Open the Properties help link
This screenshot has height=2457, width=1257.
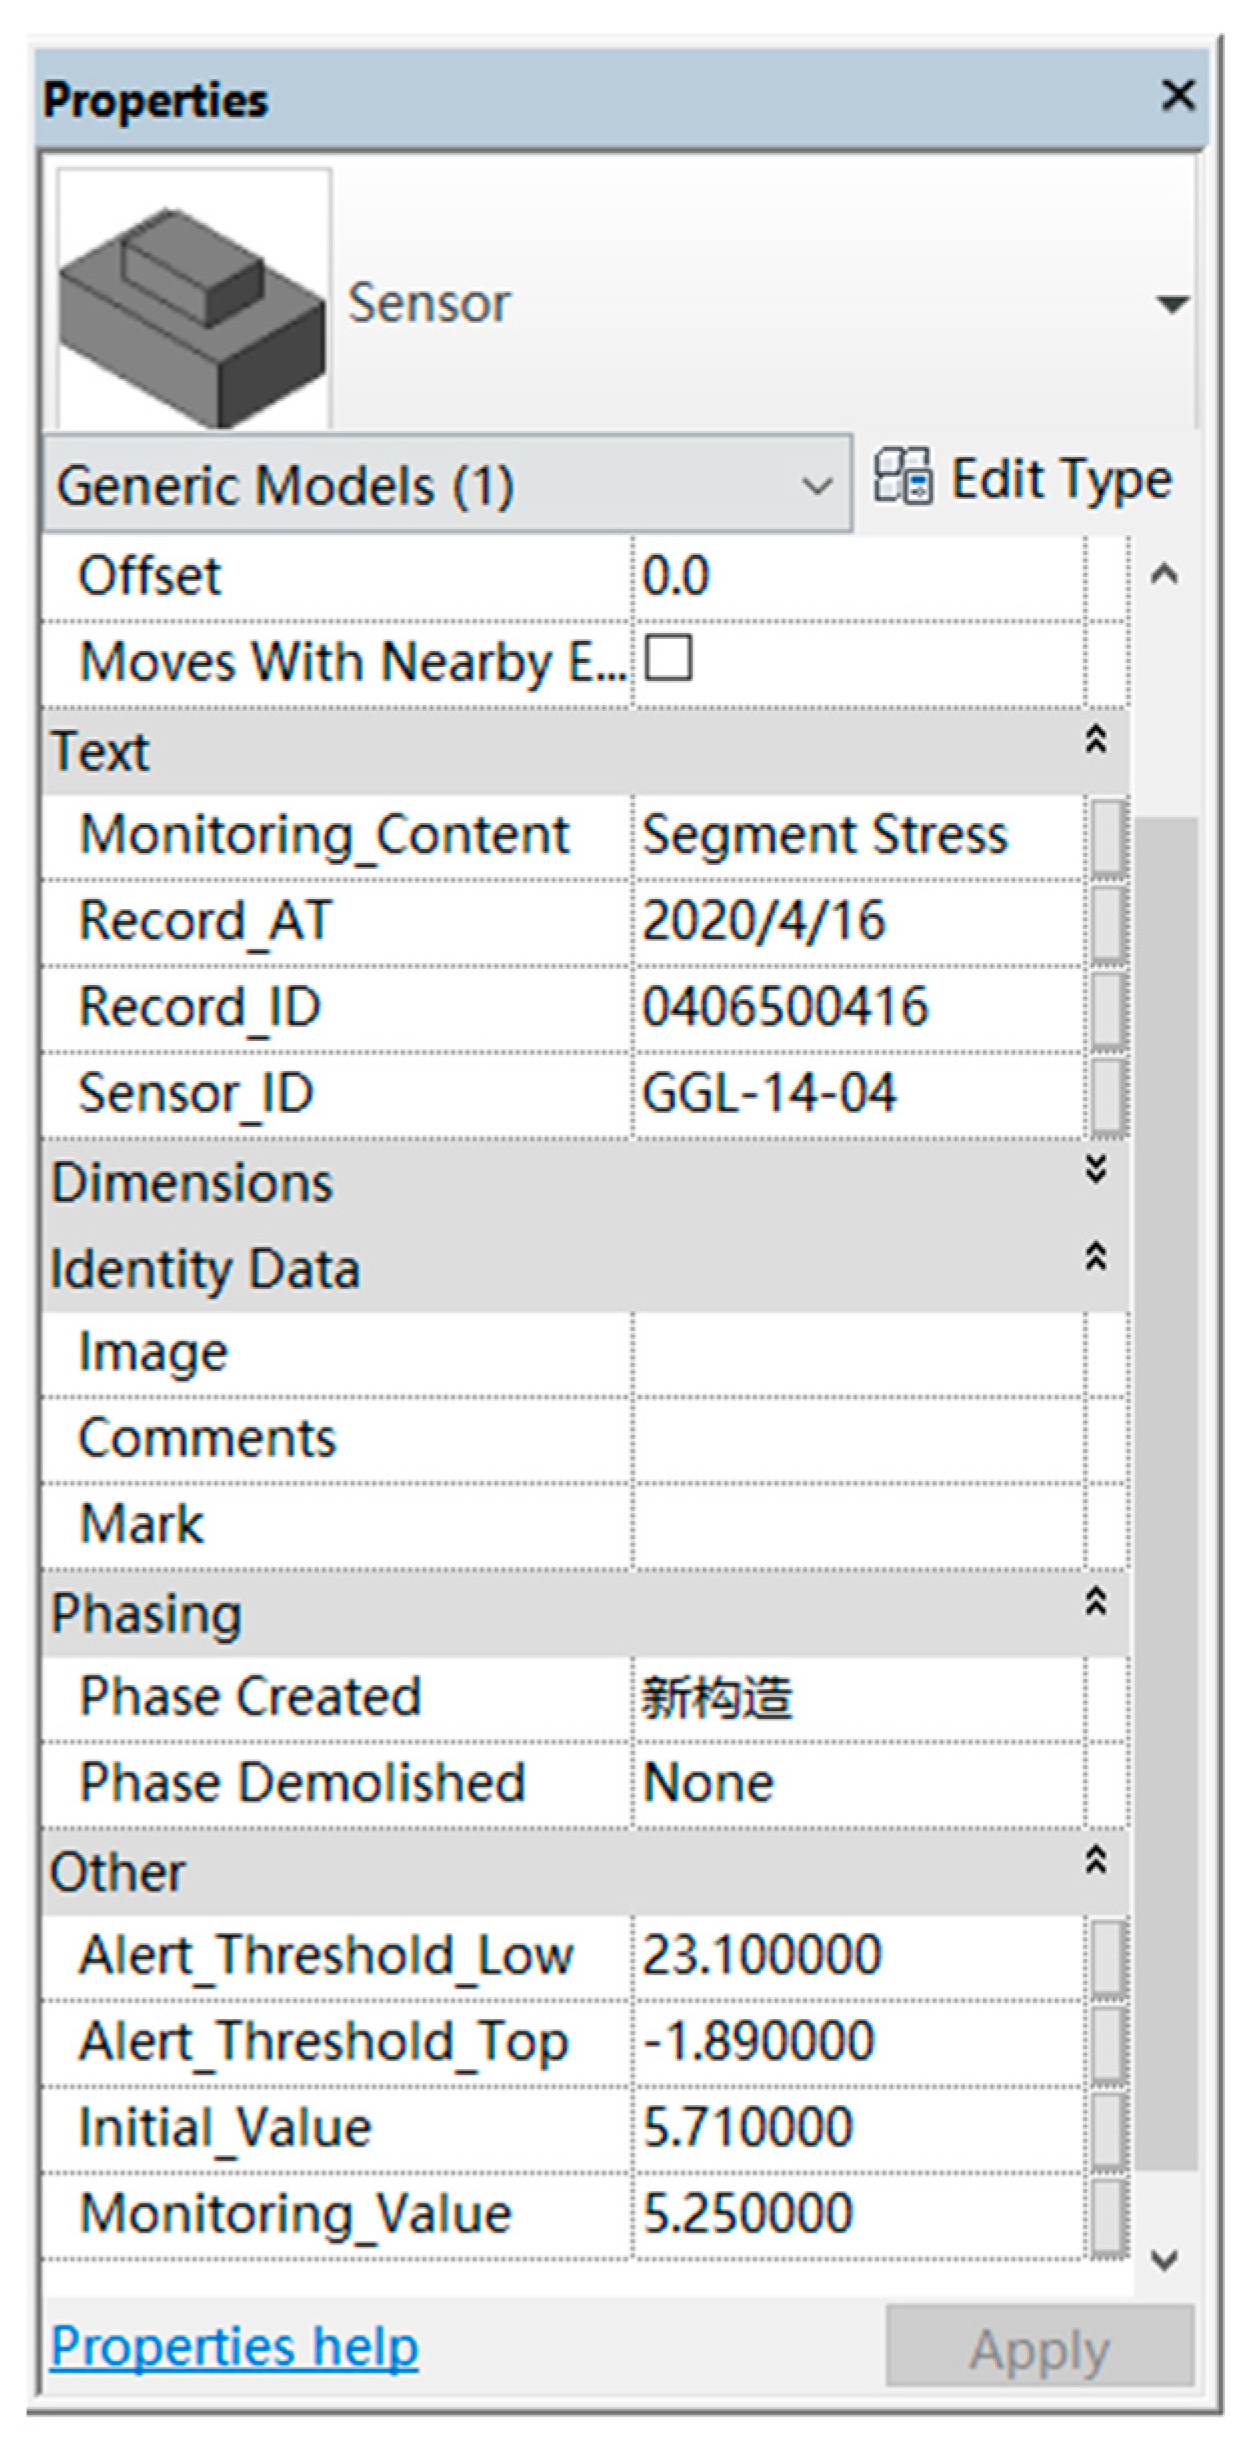click(x=235, y=2346)
